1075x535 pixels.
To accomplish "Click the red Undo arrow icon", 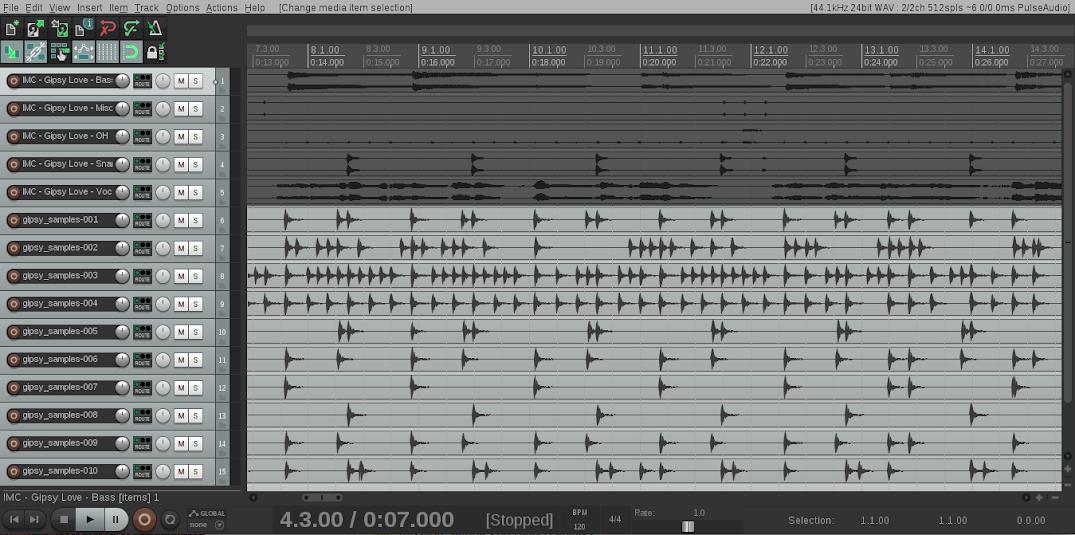I will pos(107,28).
